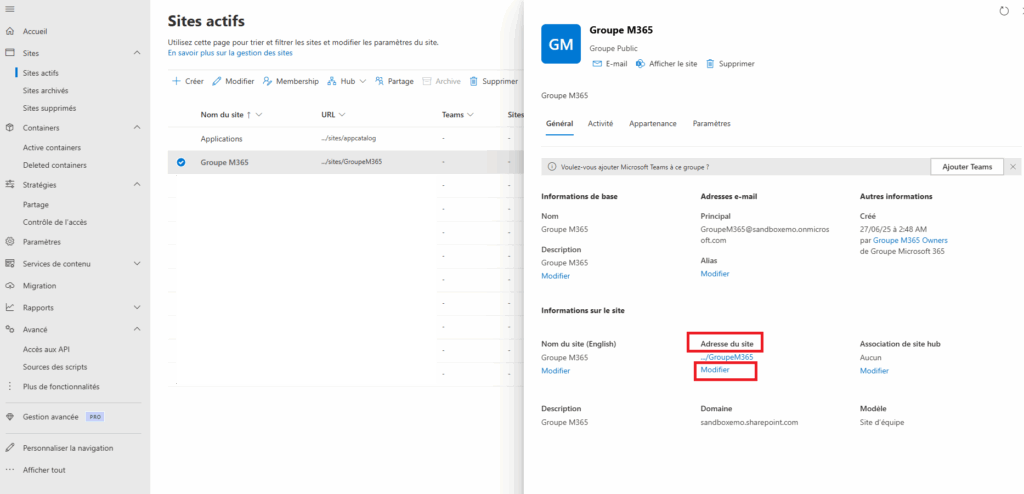The height and width of the screenshot is (494, 1024).
Task: Click the info icon in Teams banner
Action: point(552,167)
